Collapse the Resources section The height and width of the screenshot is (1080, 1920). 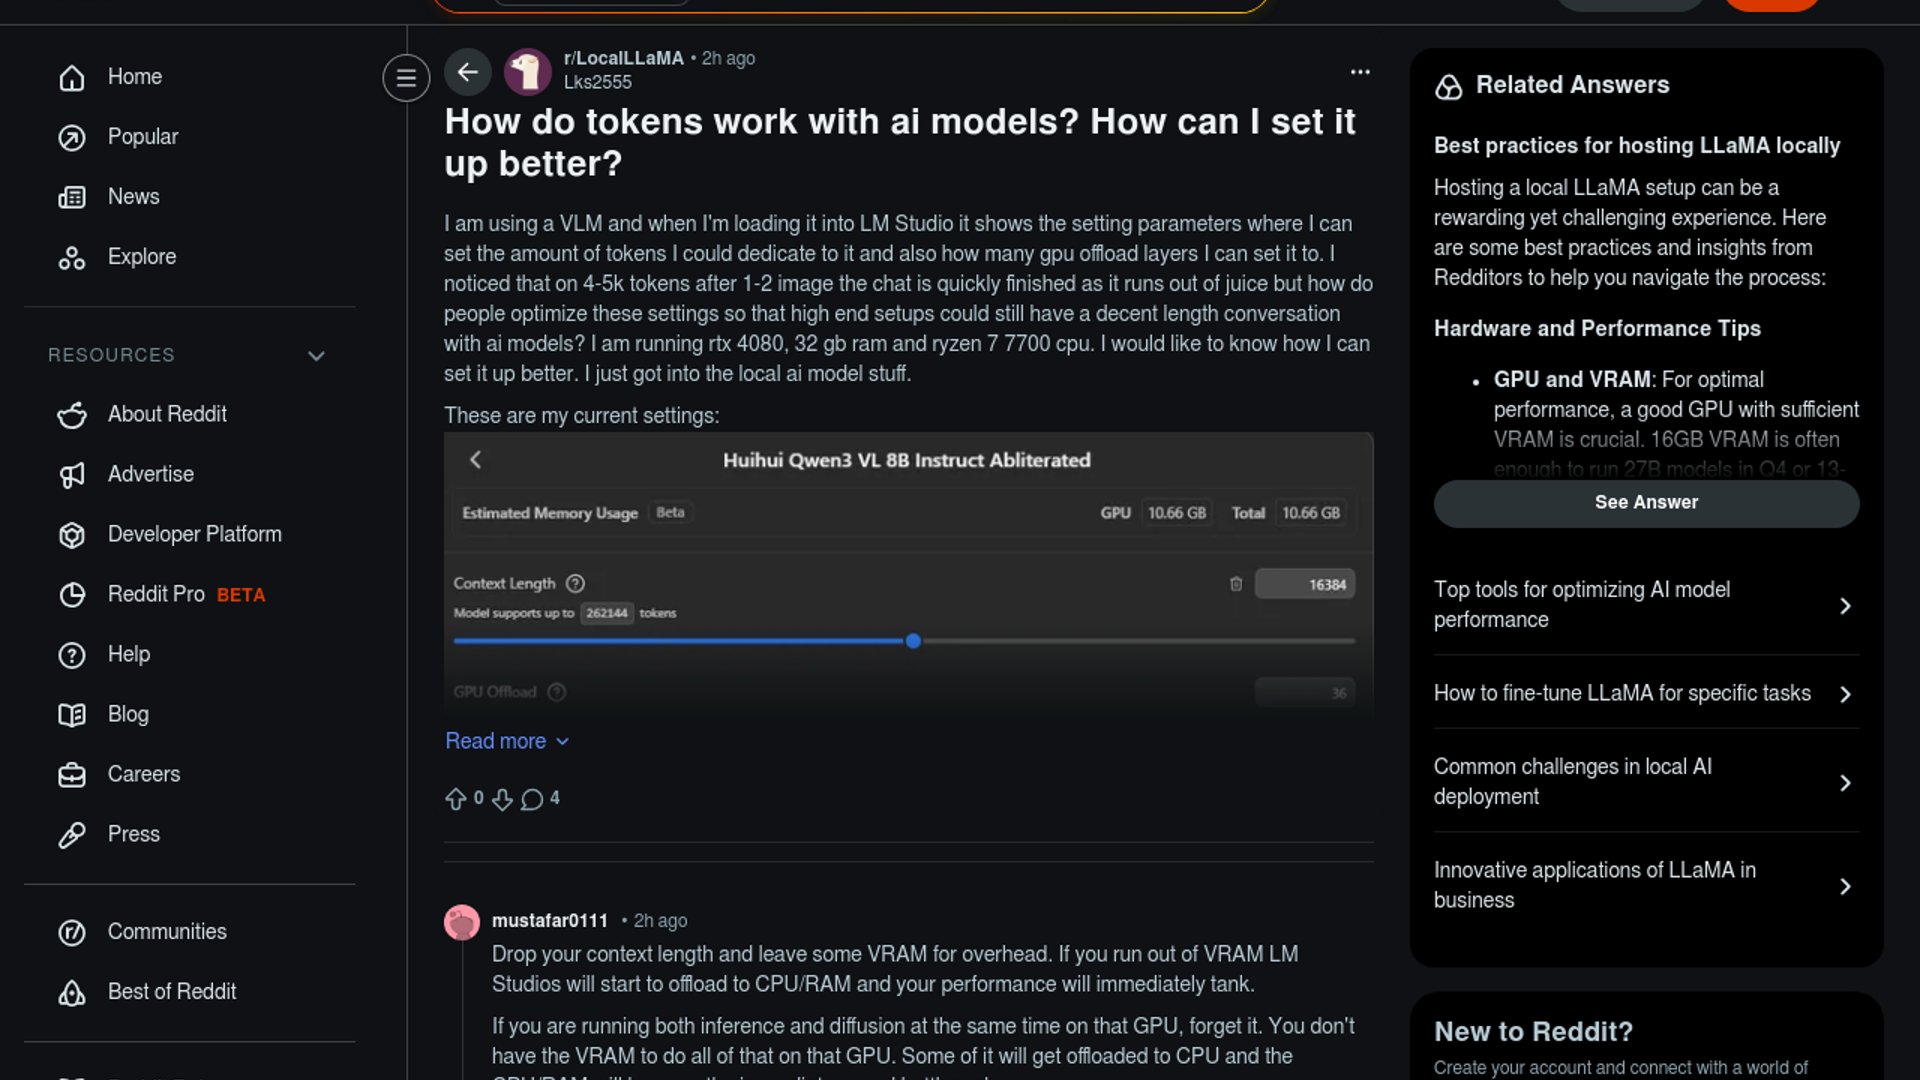[316, 356]
